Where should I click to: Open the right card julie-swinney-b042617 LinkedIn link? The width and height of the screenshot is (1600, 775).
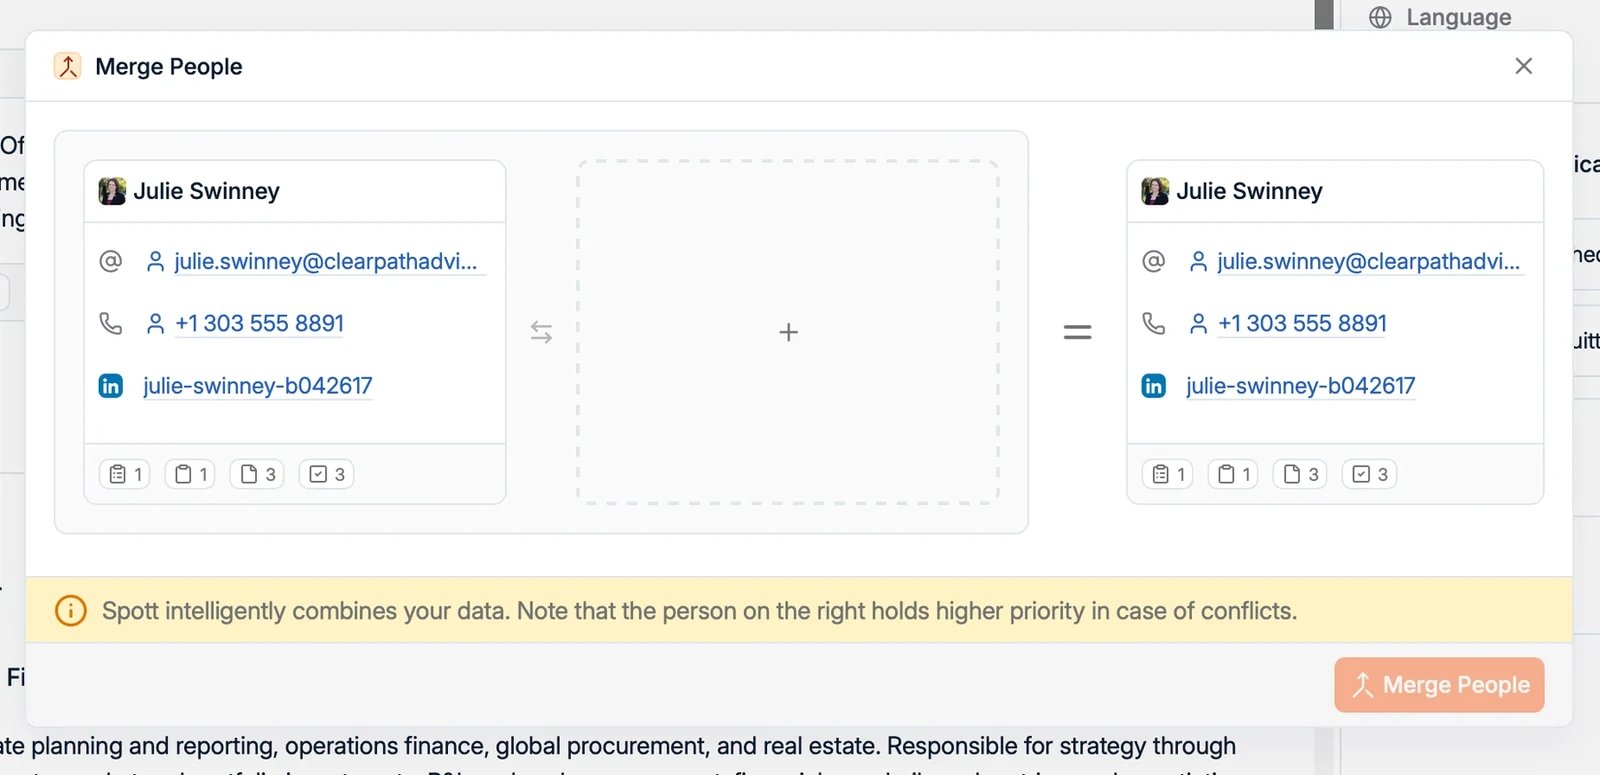click(x=1300, y=385)
